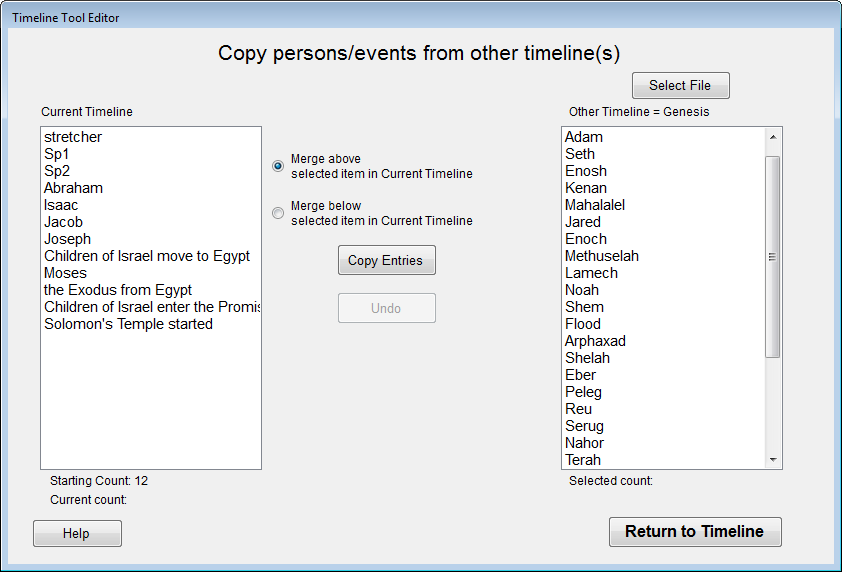Select Adam in the Genesis list
This screenshot has height=572, width=842.
click(584, 137)
